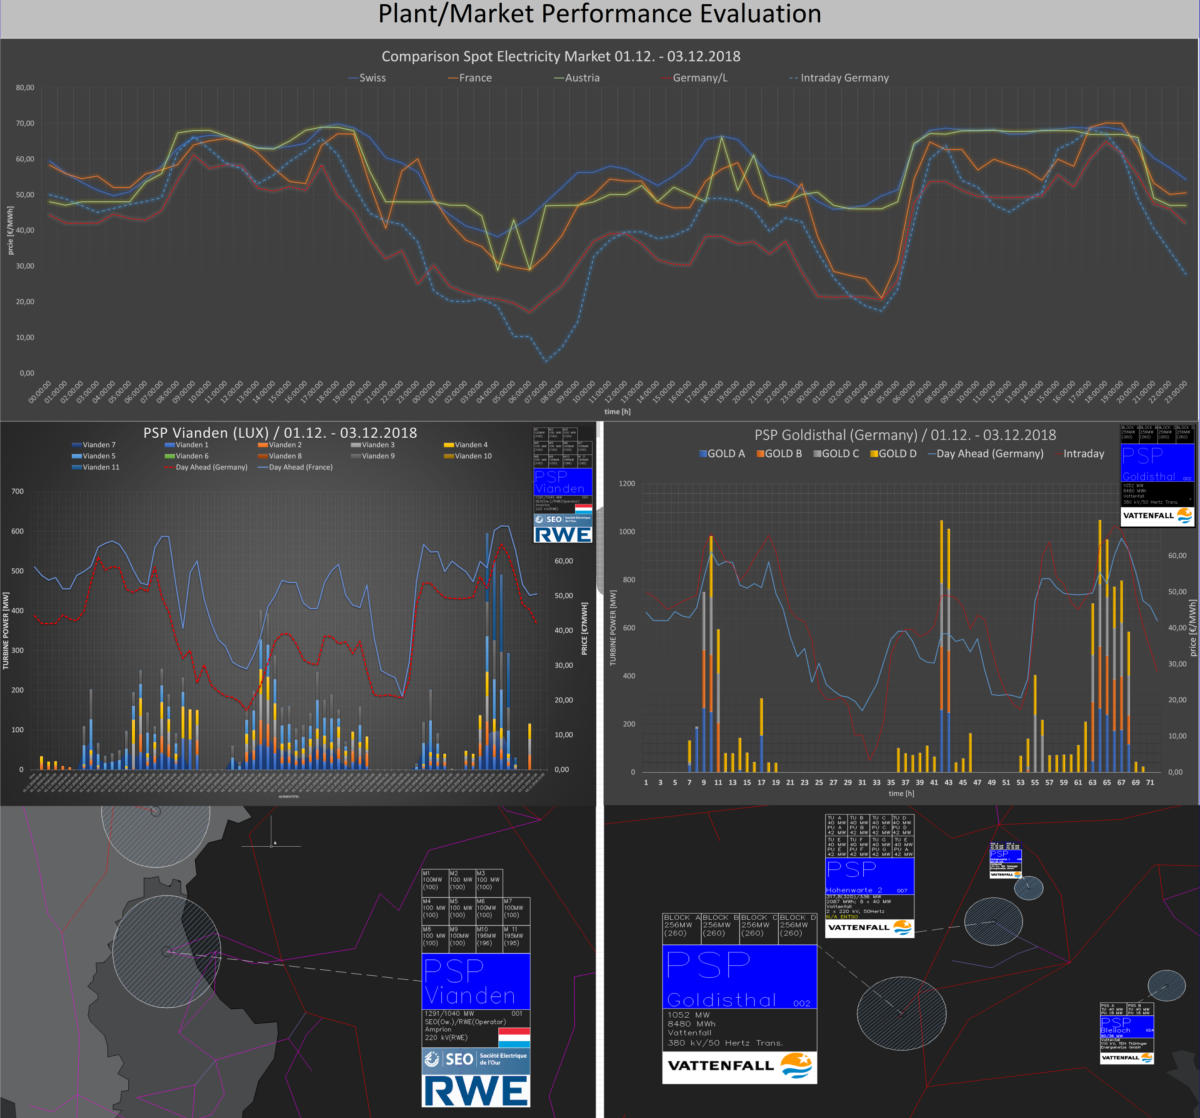Click the Plant/Market Performance Evaluation title
Screen dimensions: 1200x1118
(x=600, y=15)
